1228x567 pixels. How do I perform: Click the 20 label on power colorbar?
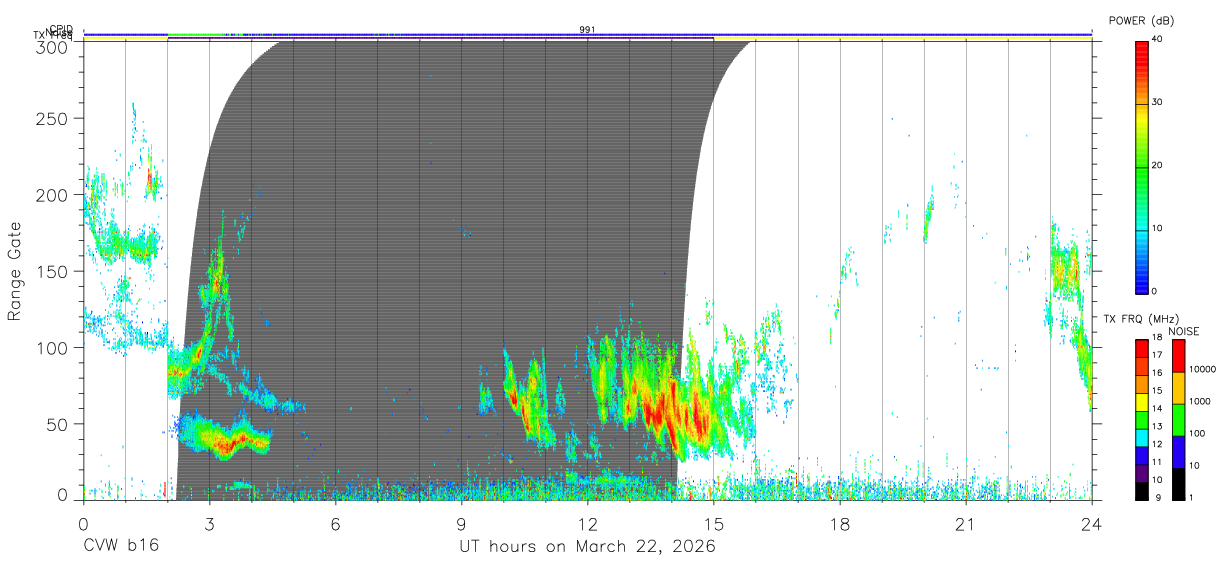(1157, 165)
